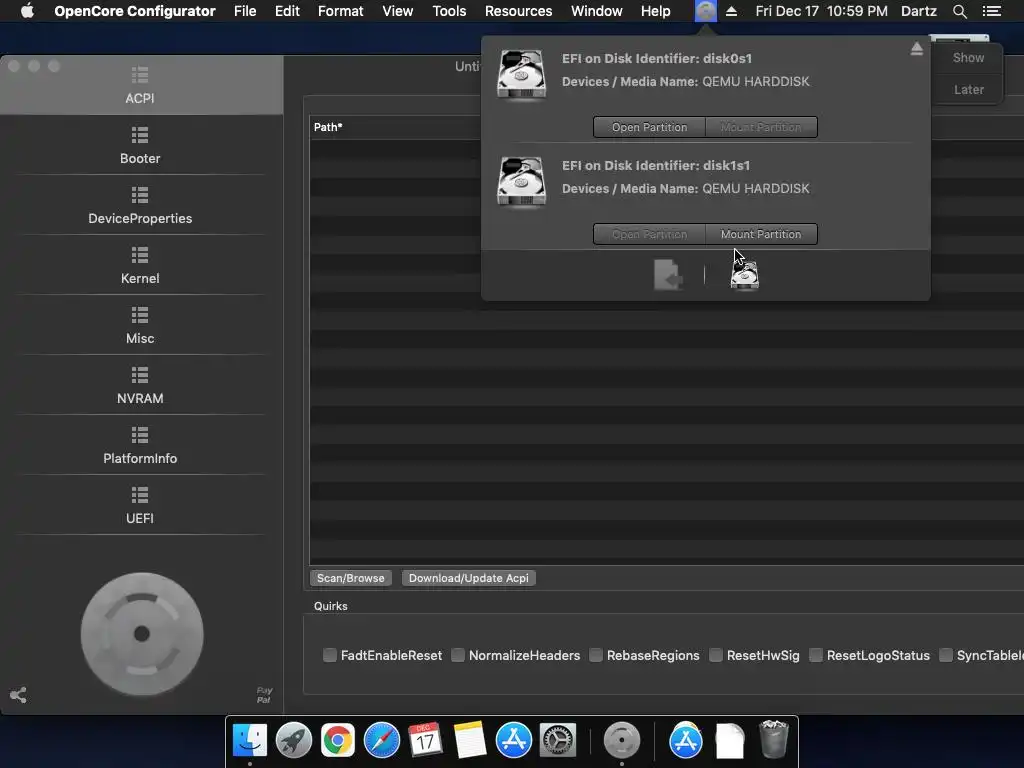Image resolution: width=1024 pixels, height=768 pixels.
Task: Open Calendar from the Dock
Action: pyautogui.click(x=426, y=740)
